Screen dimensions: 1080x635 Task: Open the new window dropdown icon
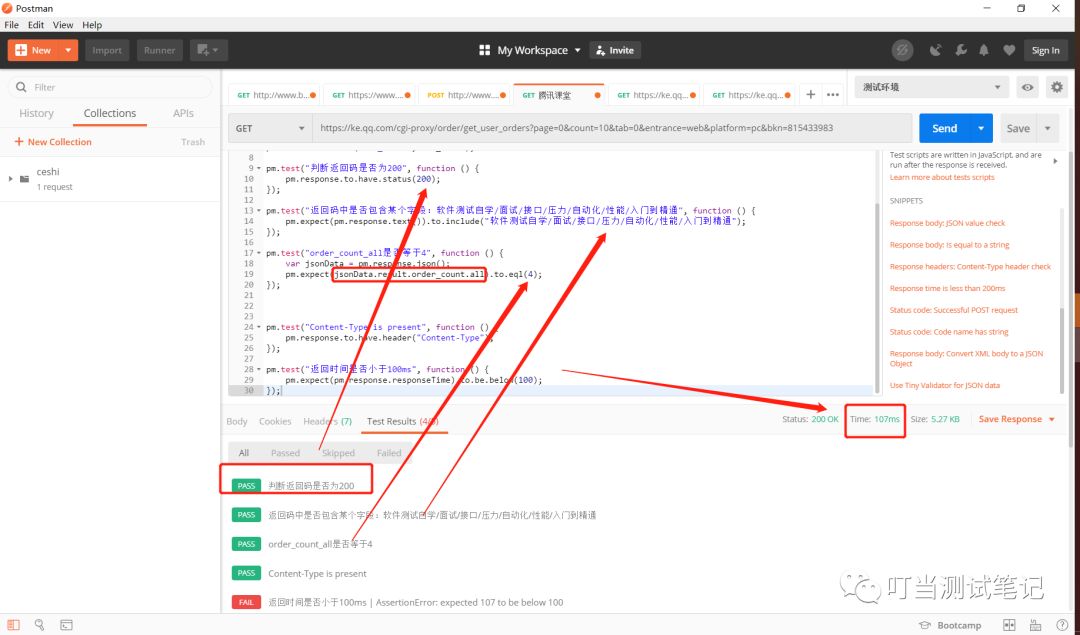point(208,50)
